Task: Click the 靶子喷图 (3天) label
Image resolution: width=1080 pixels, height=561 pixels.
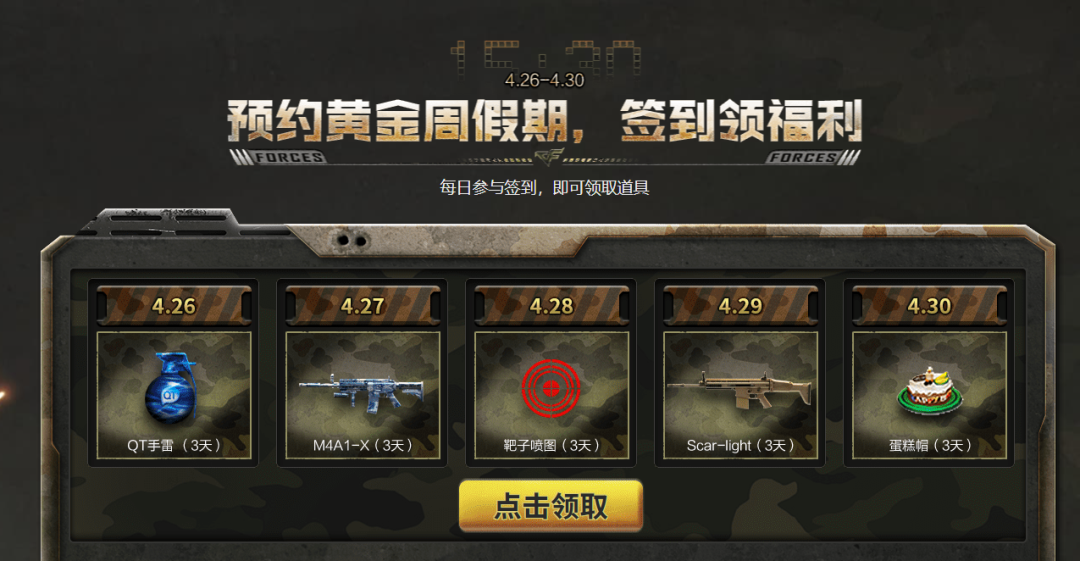Action: pyautogui.click(x=551, y=445)
